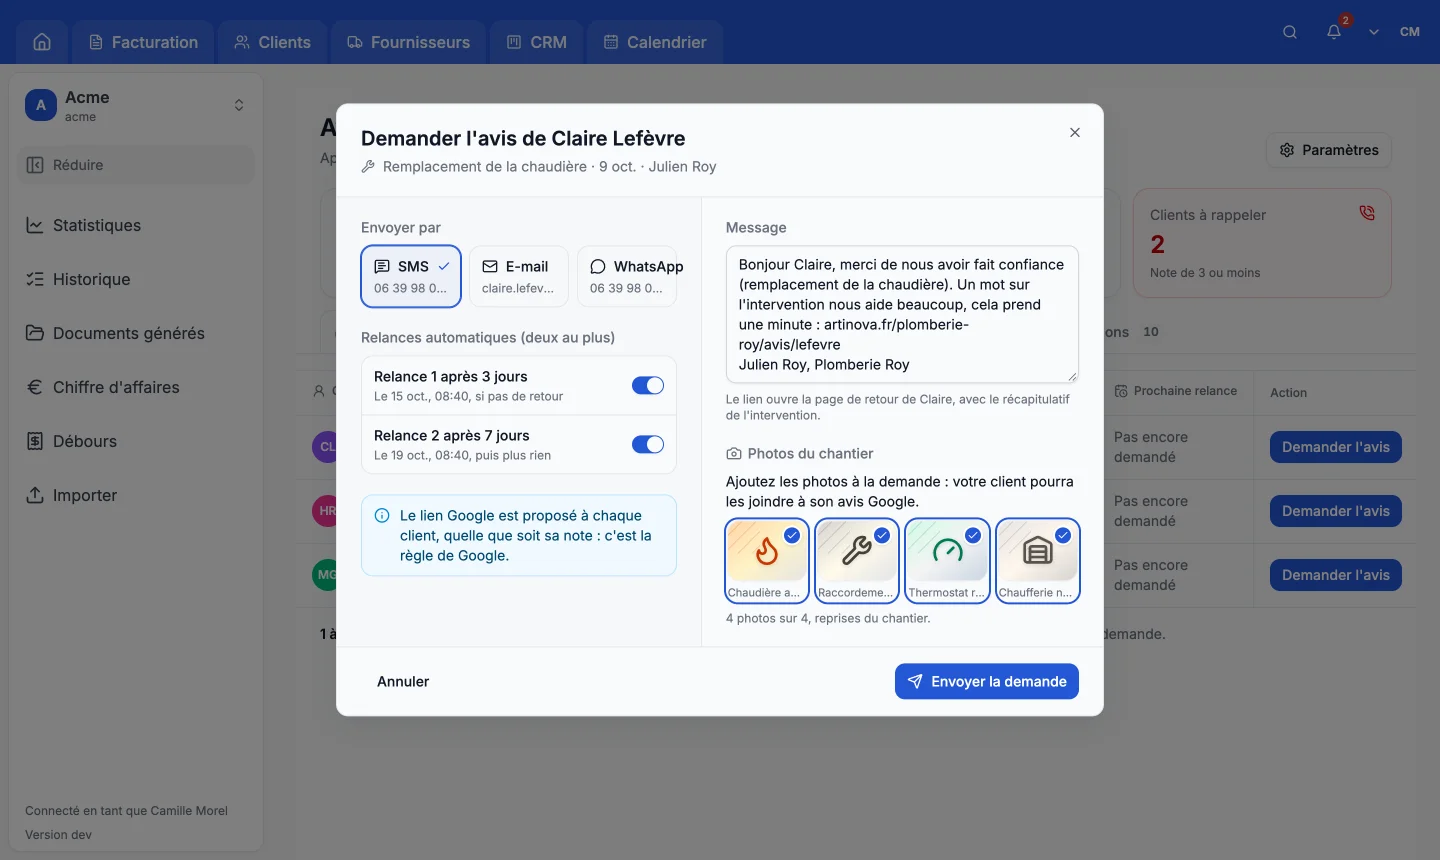
Task: Click the Clients à rappeler card
Action: 1262,243
